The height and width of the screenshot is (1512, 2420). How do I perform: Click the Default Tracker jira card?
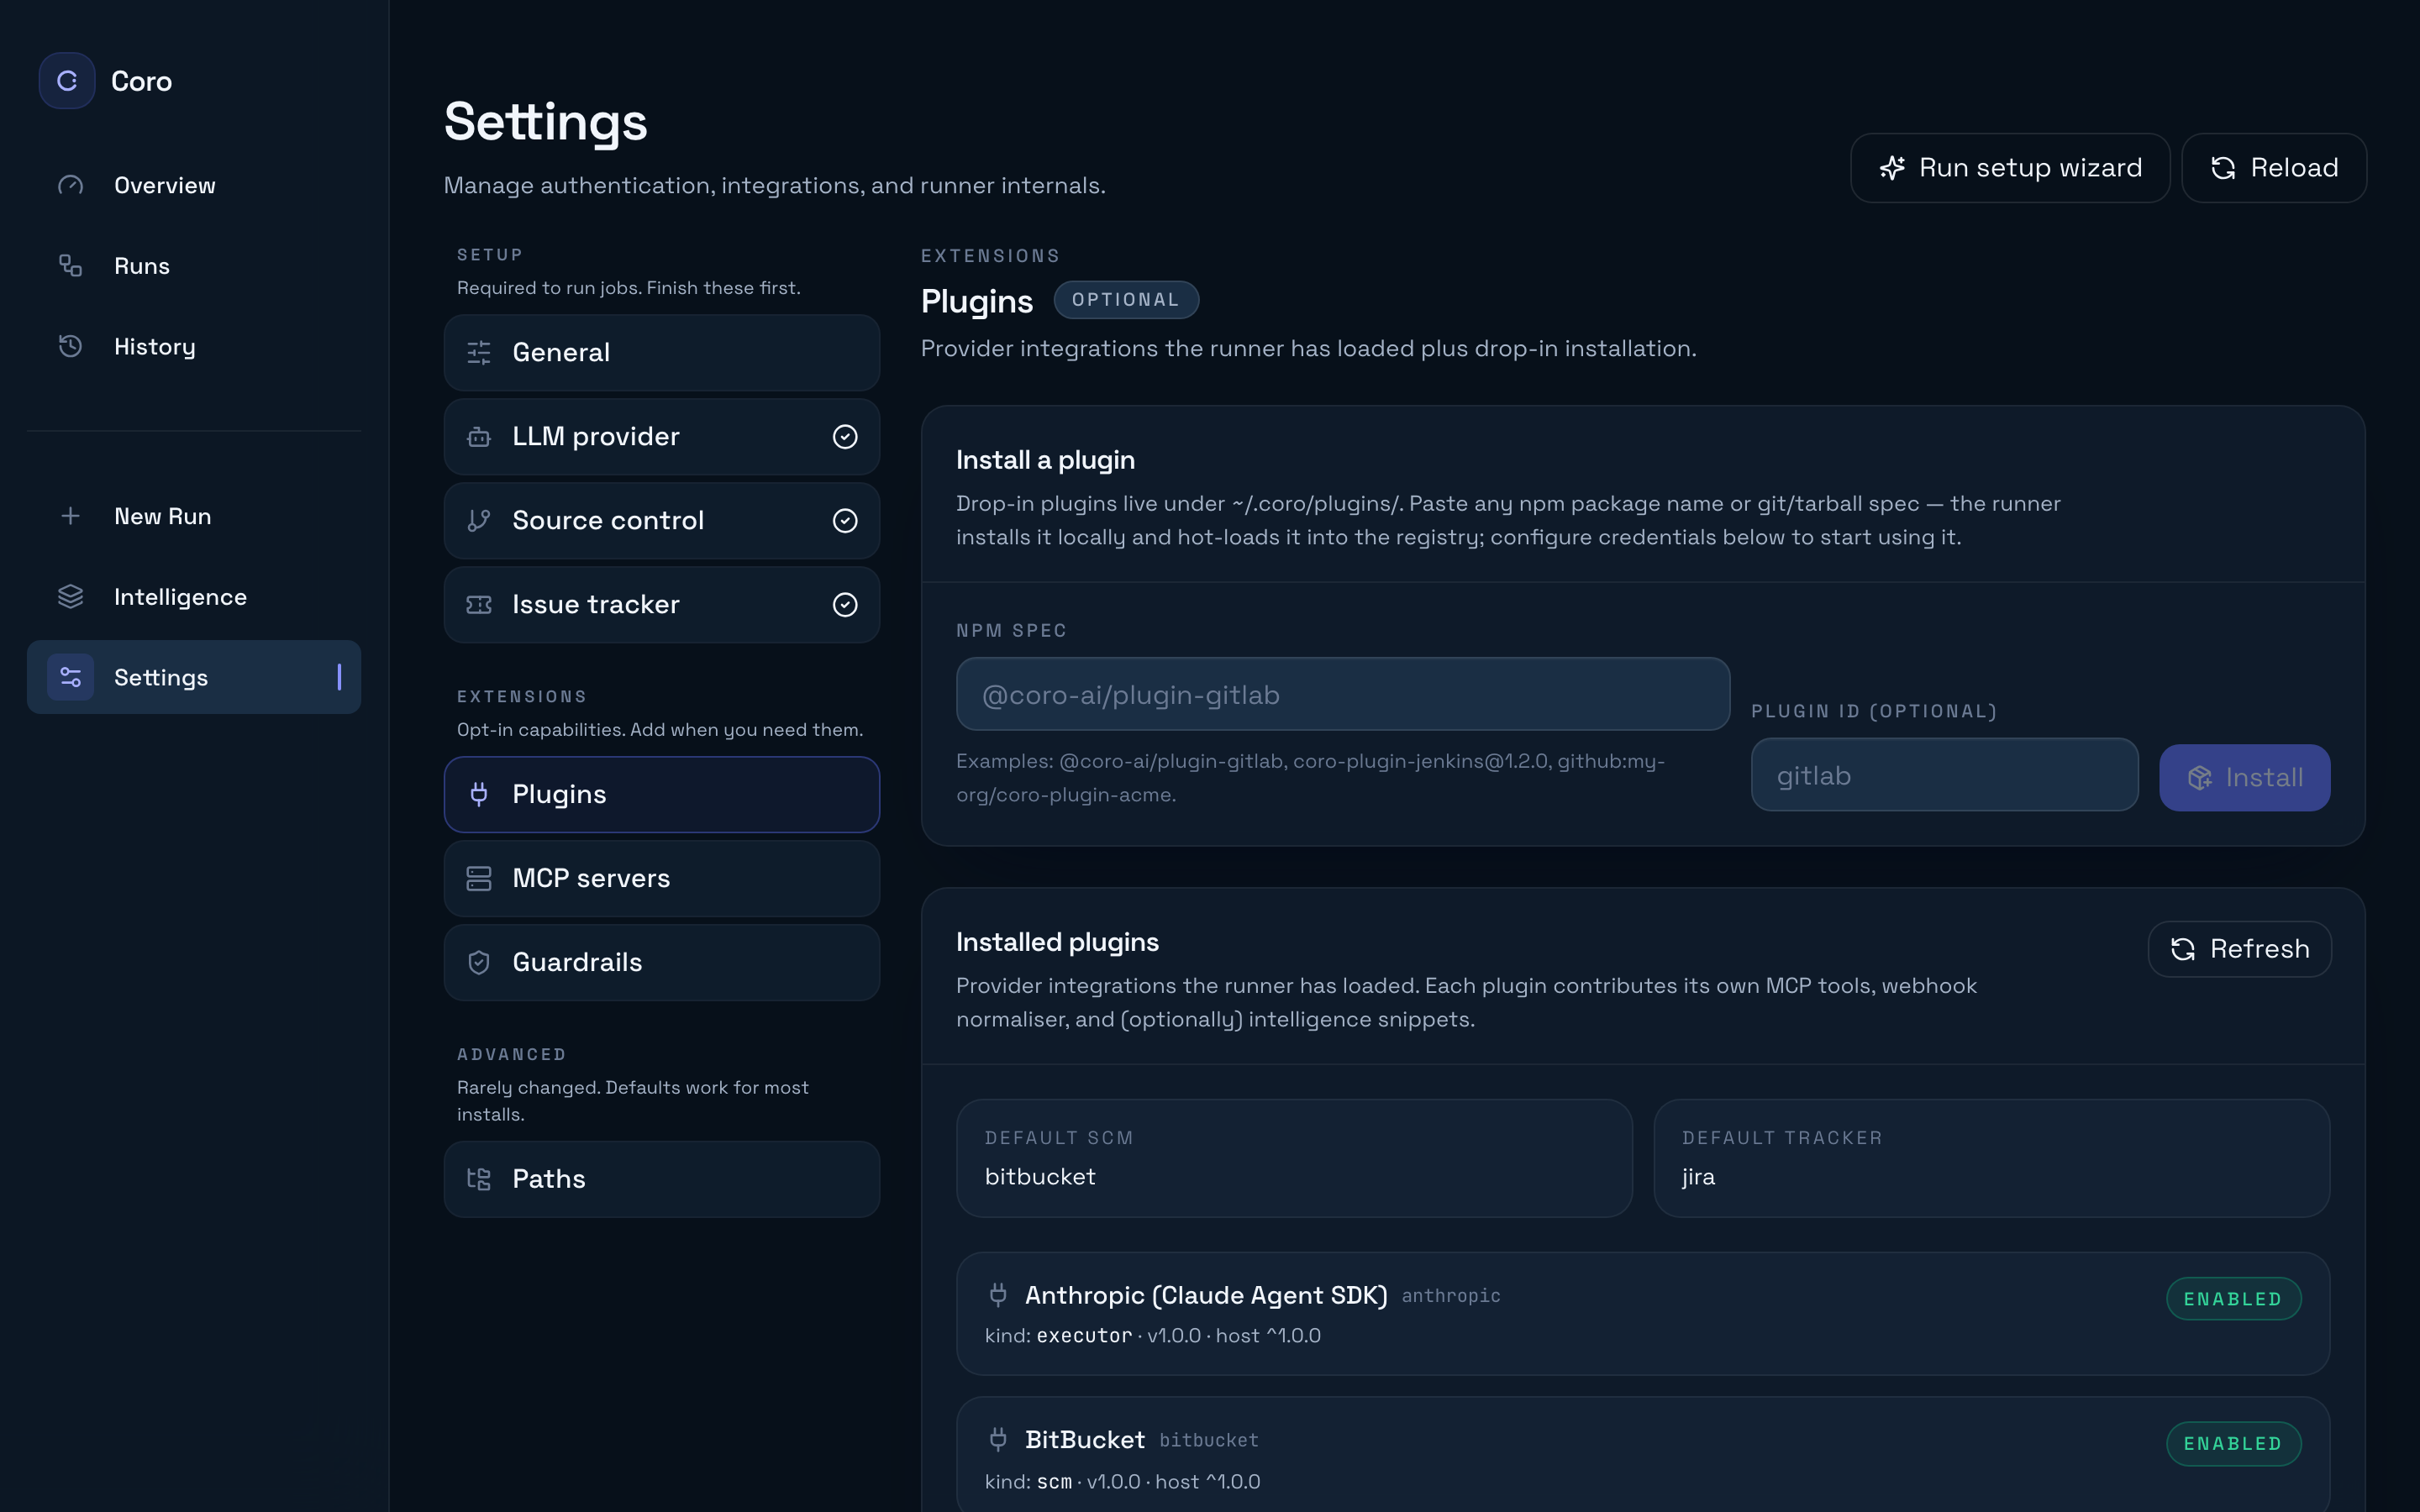point(1992,1158)
